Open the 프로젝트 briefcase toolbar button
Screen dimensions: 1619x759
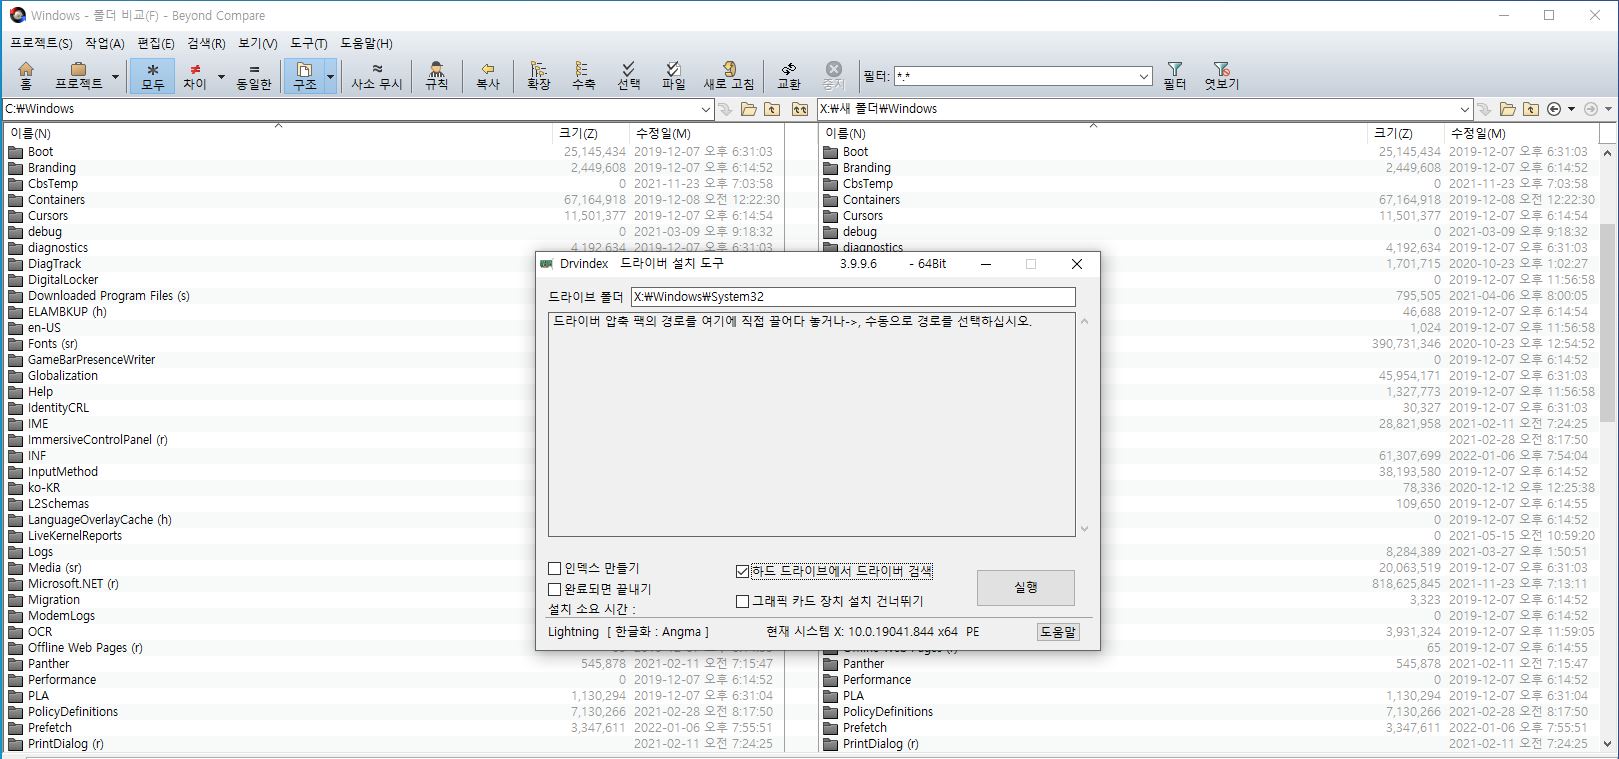click(78, 75)
